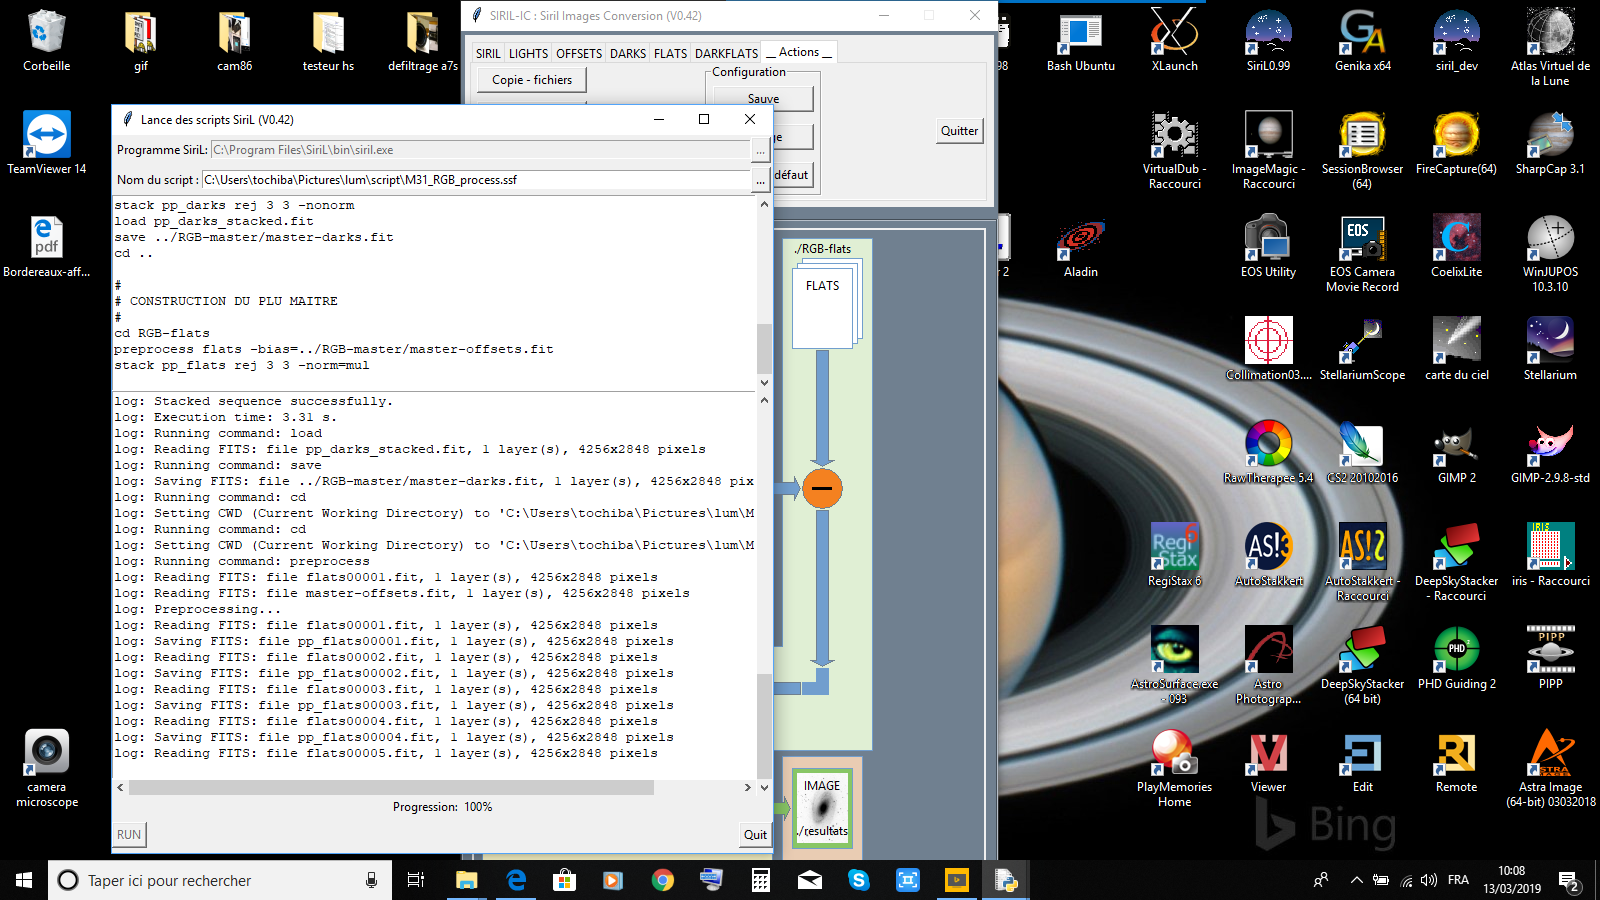
Task: Open the DeepSkyStacker (64 bit) shortcut
Action: coord(1362,665)
